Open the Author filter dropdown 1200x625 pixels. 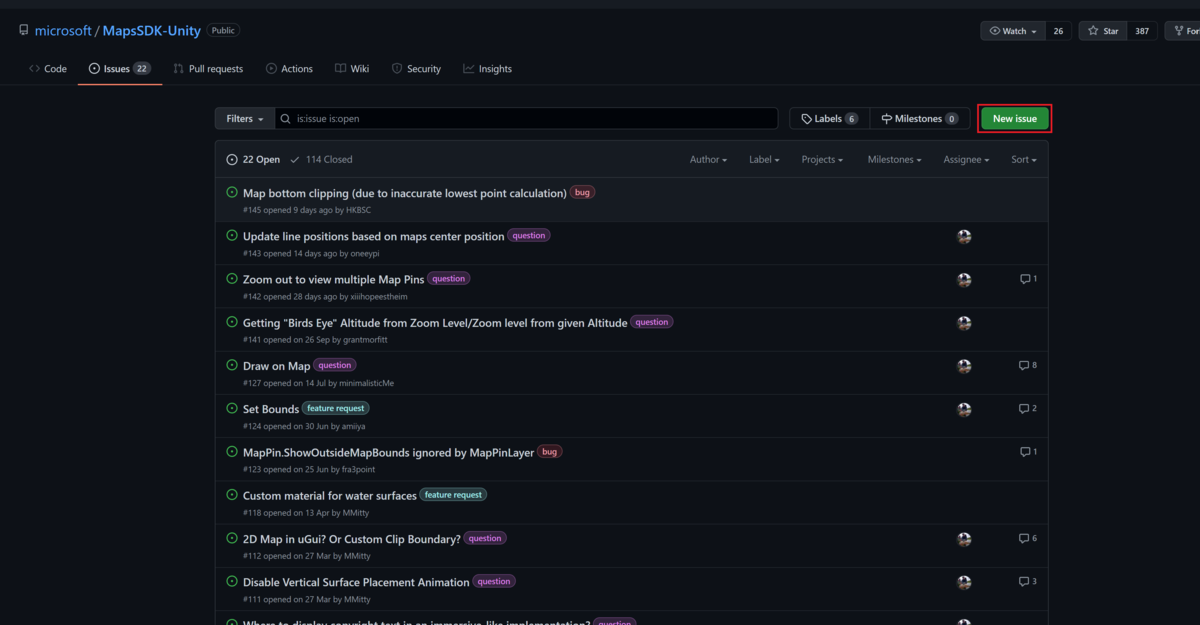708,160
